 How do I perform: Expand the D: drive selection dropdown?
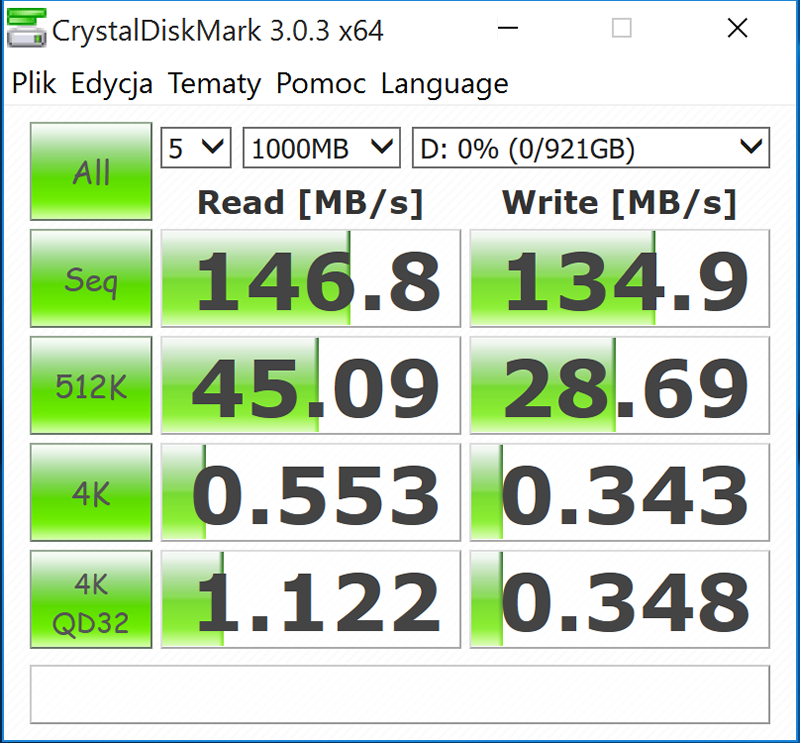coord(591,147)
